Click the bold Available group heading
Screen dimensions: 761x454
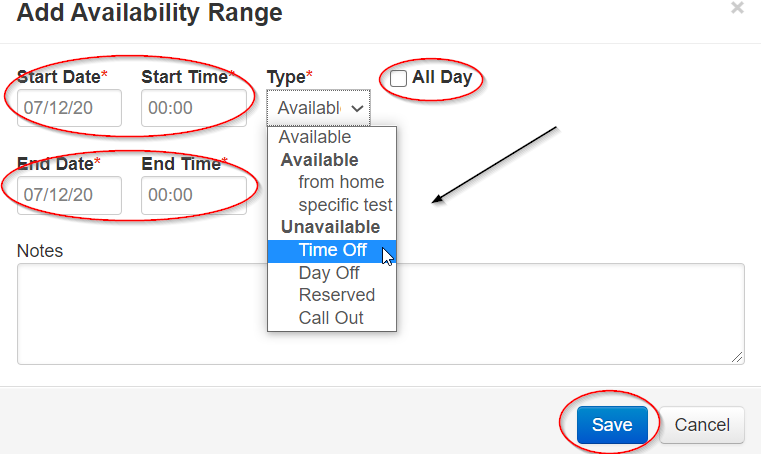click(319, 160)
